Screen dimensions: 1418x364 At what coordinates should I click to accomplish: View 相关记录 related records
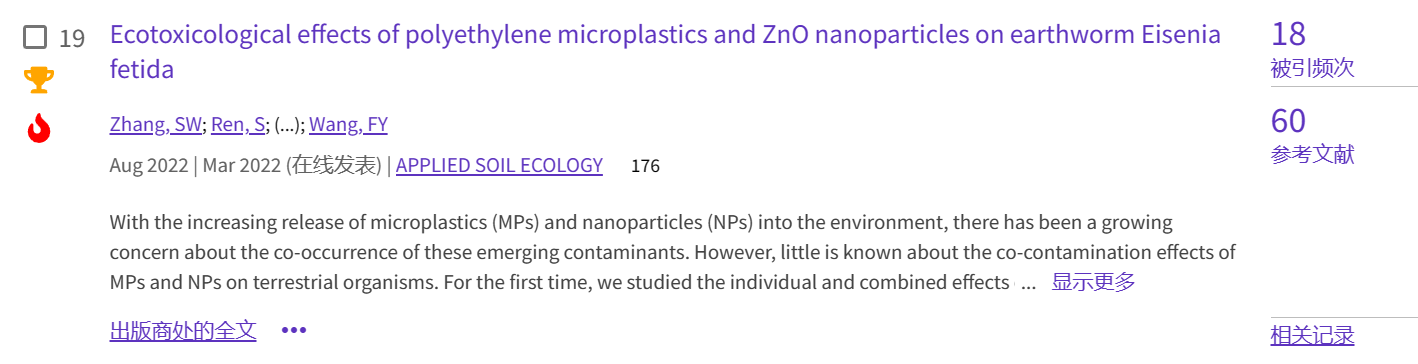tap(1312, 335)
